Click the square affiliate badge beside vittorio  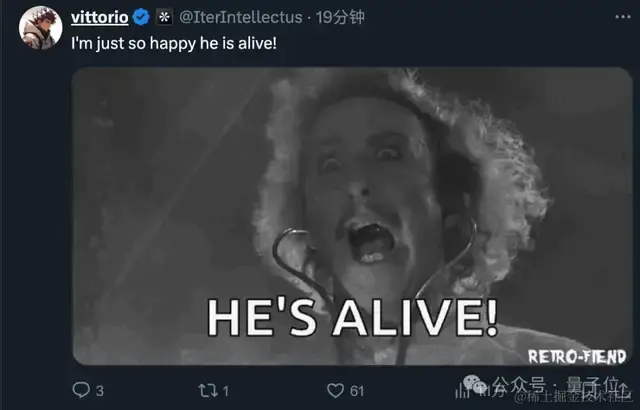164,17
